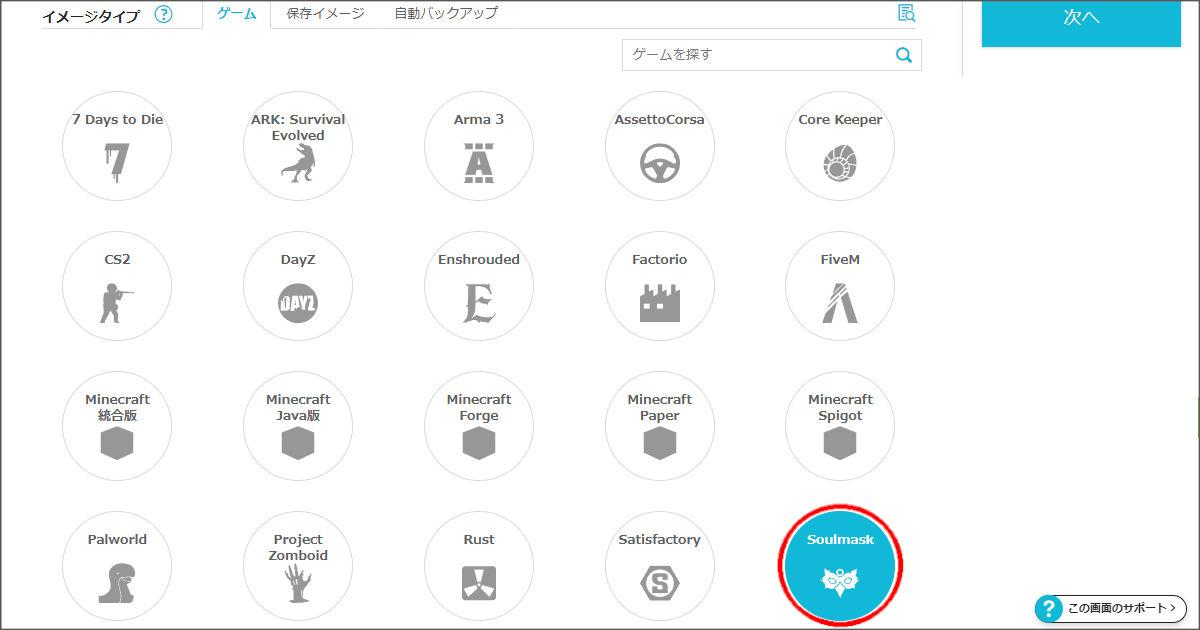Screen dimensions: 1200x630
Task: Pick Minecraft Paper image
Action: (660, 426)
